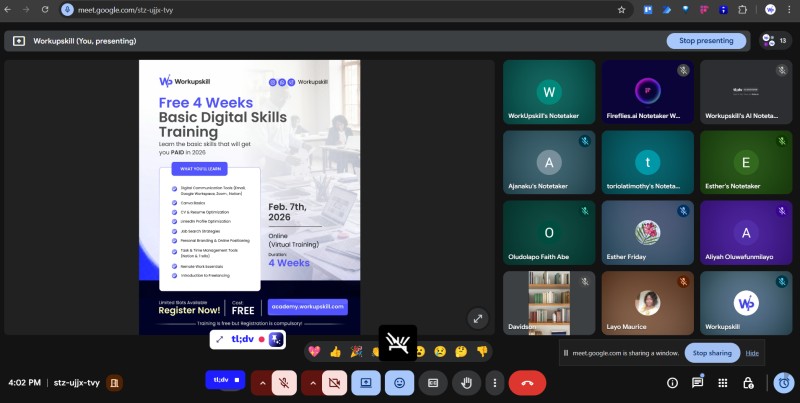Image resolution: width=800 pixels, height=403 pixels.
Task: Bookmark this page with the star
Action: point(621,10)
